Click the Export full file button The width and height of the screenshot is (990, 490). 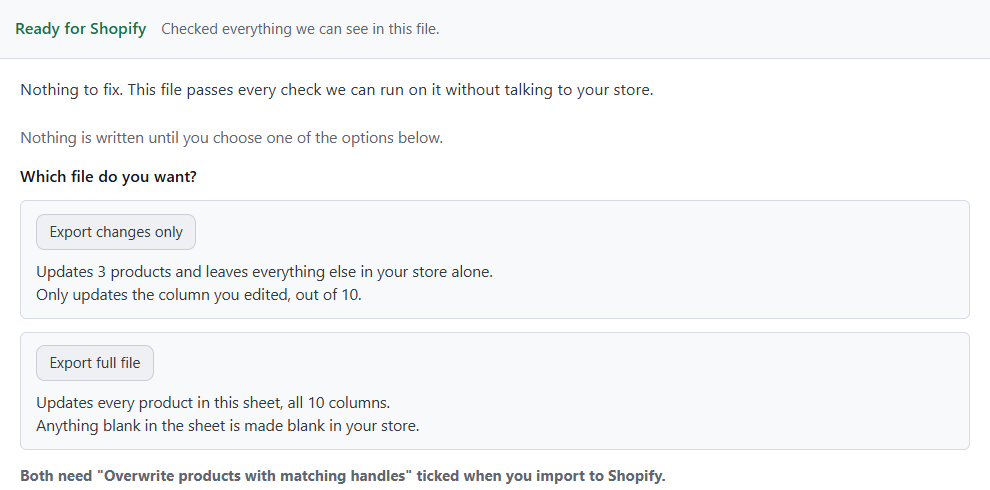[95, 363]
